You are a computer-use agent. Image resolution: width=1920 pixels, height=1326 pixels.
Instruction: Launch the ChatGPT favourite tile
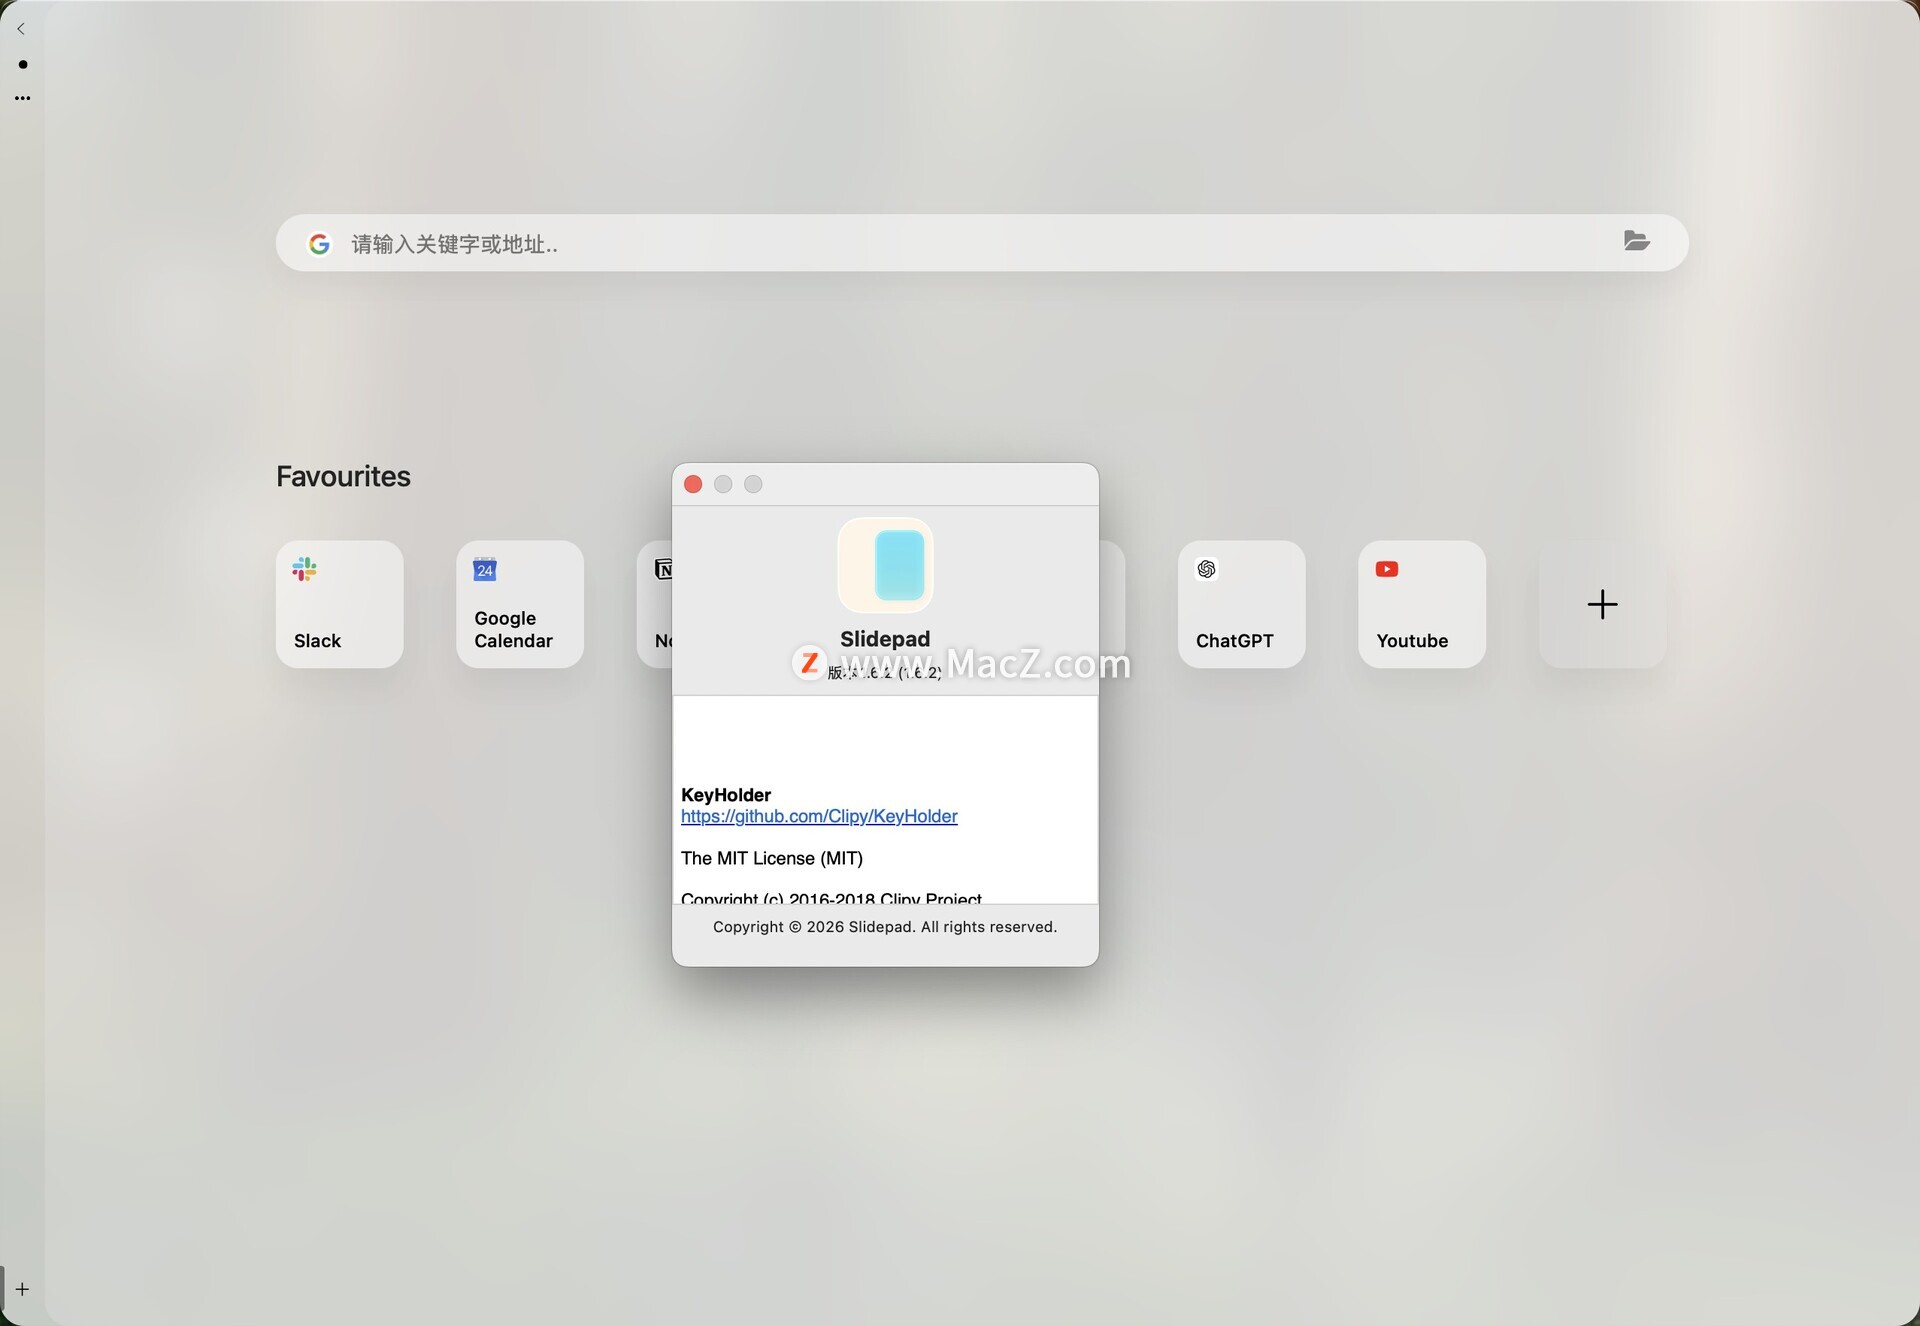pyautogui.click(x=1241, y=604)
